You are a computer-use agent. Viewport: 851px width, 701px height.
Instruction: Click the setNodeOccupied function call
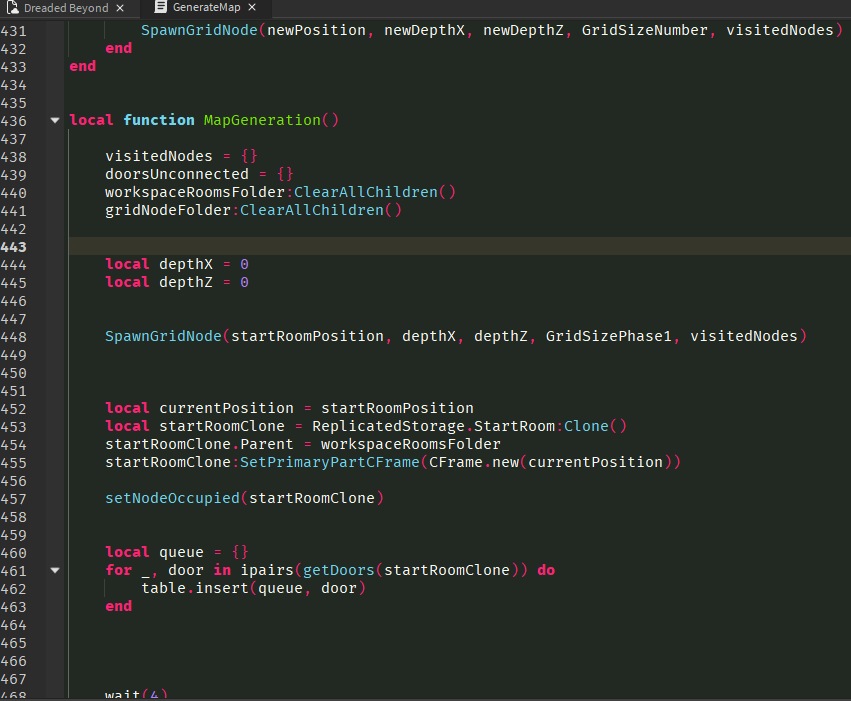tap(172, 498)
